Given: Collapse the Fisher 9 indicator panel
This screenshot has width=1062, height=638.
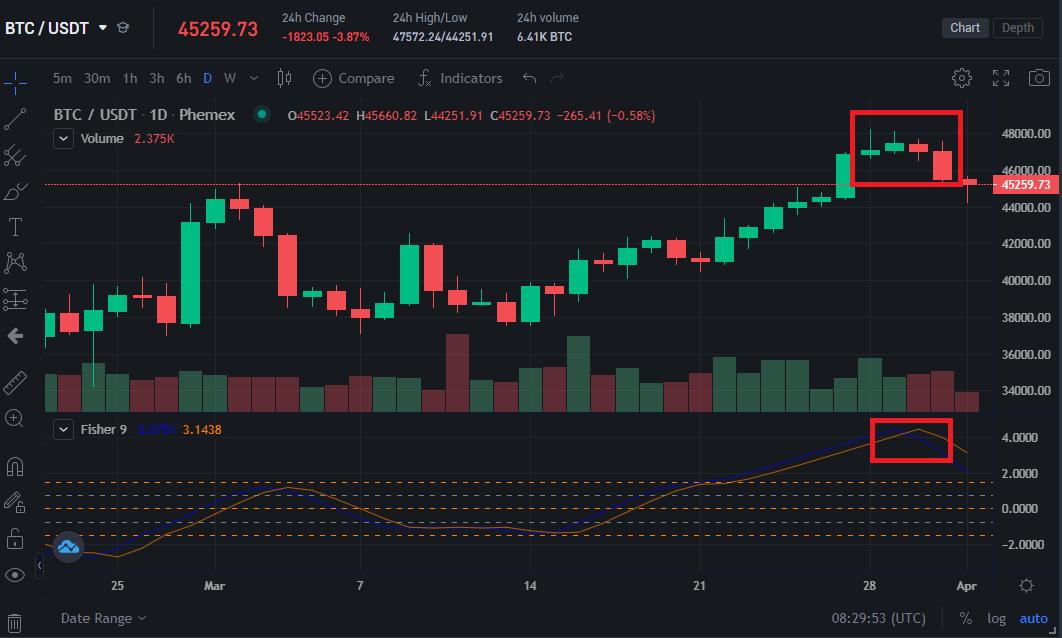Looking at the screenshot, I should 63,429.
